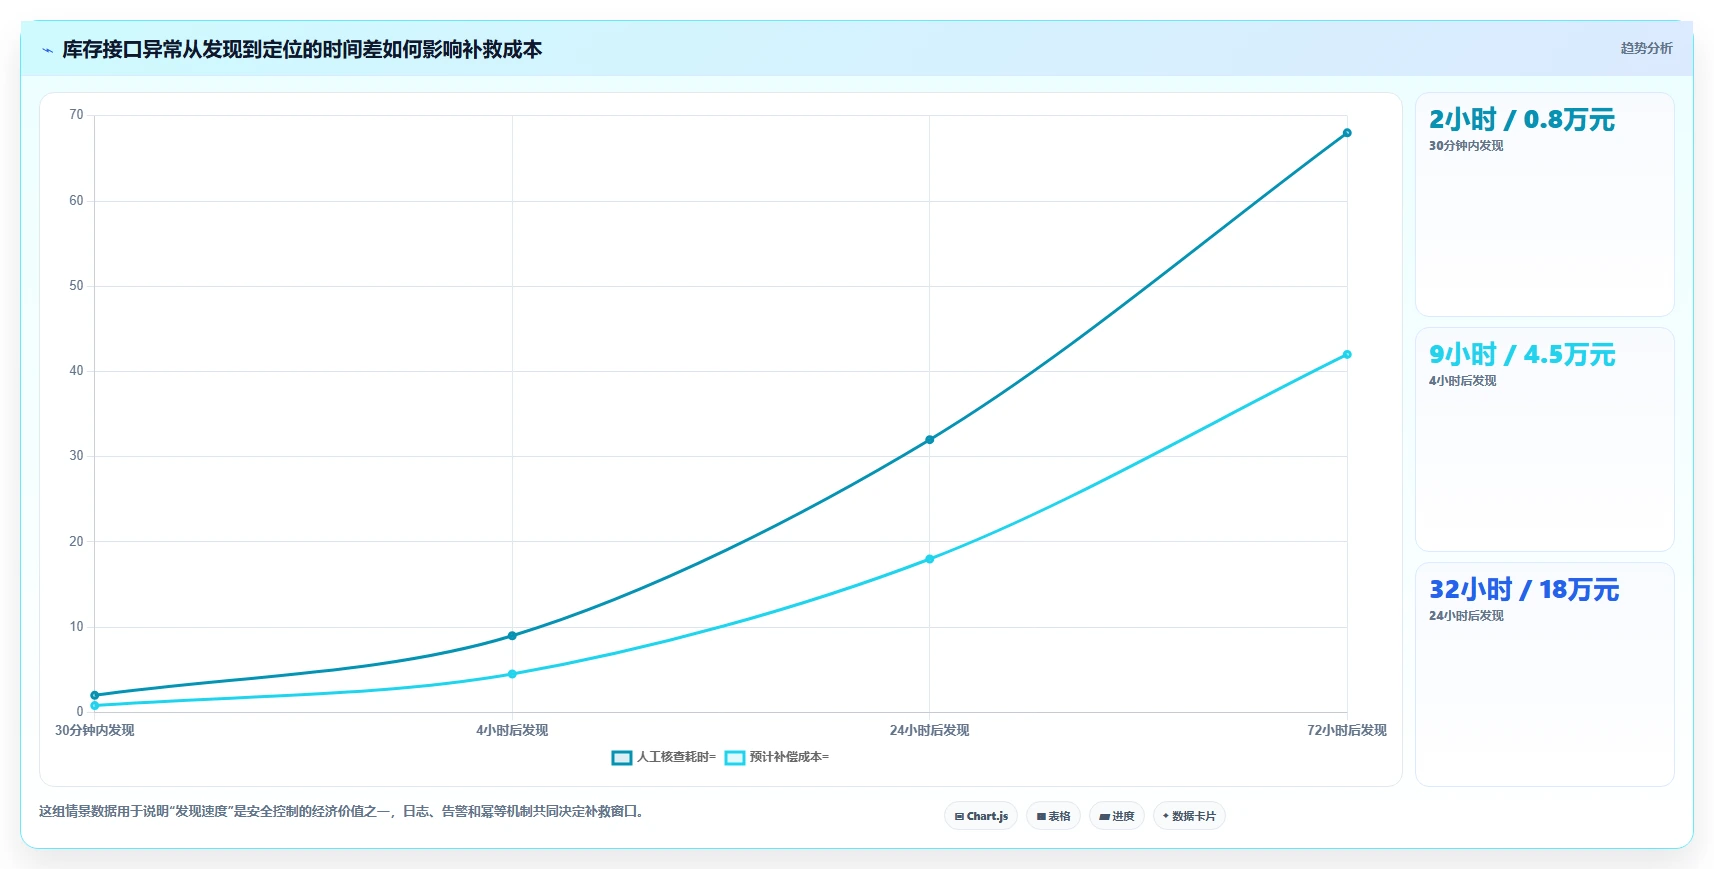The image size is (1714, 869).
Task: Select the Chart.js chip
Action: 981,816
